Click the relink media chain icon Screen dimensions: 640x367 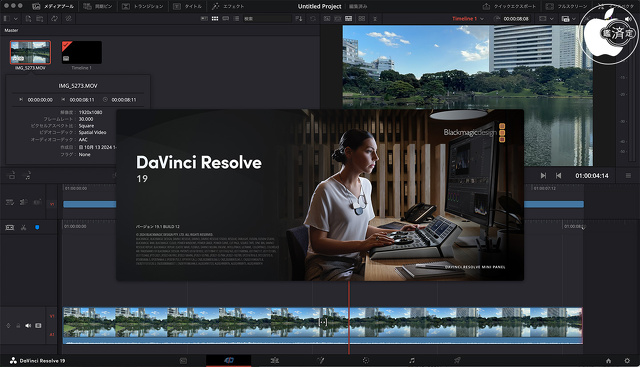[68, 19]
